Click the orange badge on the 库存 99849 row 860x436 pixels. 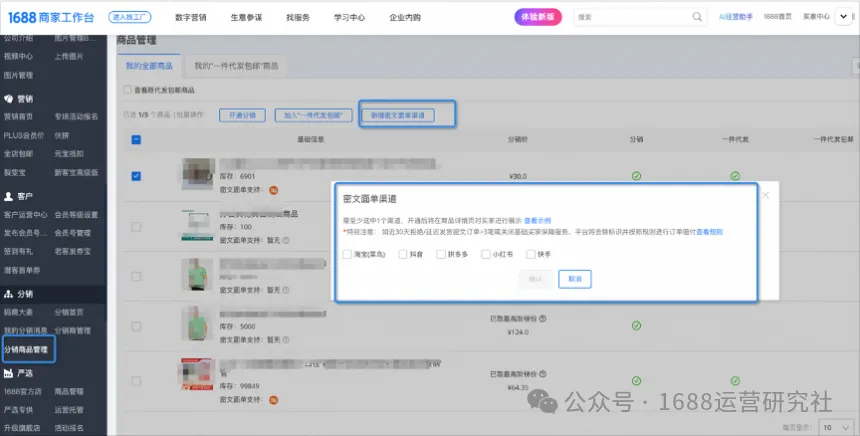(x=273, y=400)
